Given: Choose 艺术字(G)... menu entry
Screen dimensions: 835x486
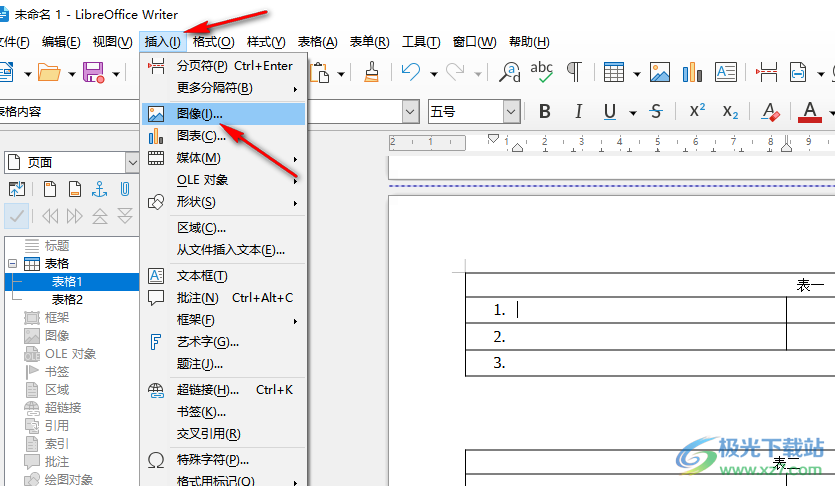Looking at the screenshot, I should (224, 342).
